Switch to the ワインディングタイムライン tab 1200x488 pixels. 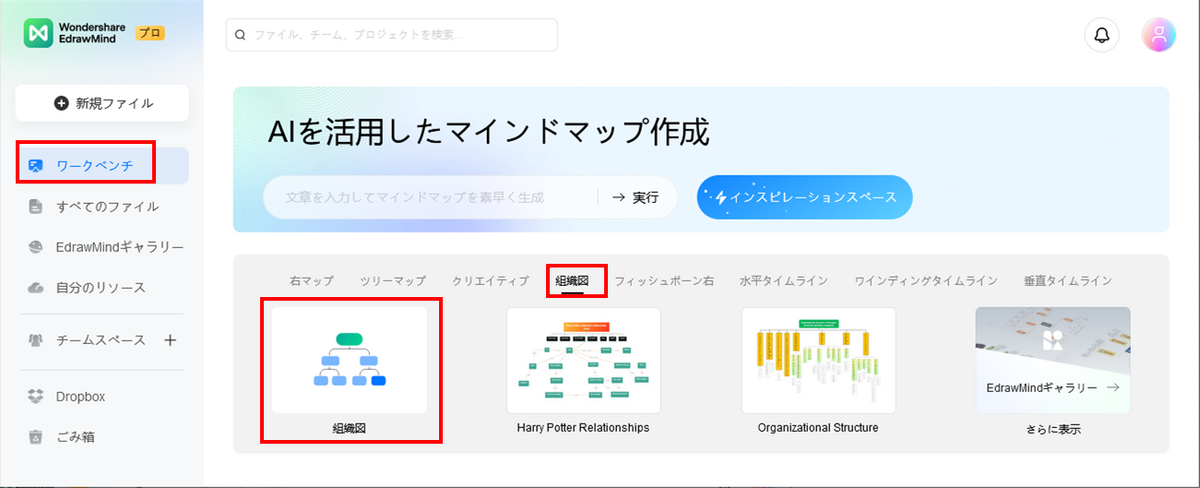point(926,281)
